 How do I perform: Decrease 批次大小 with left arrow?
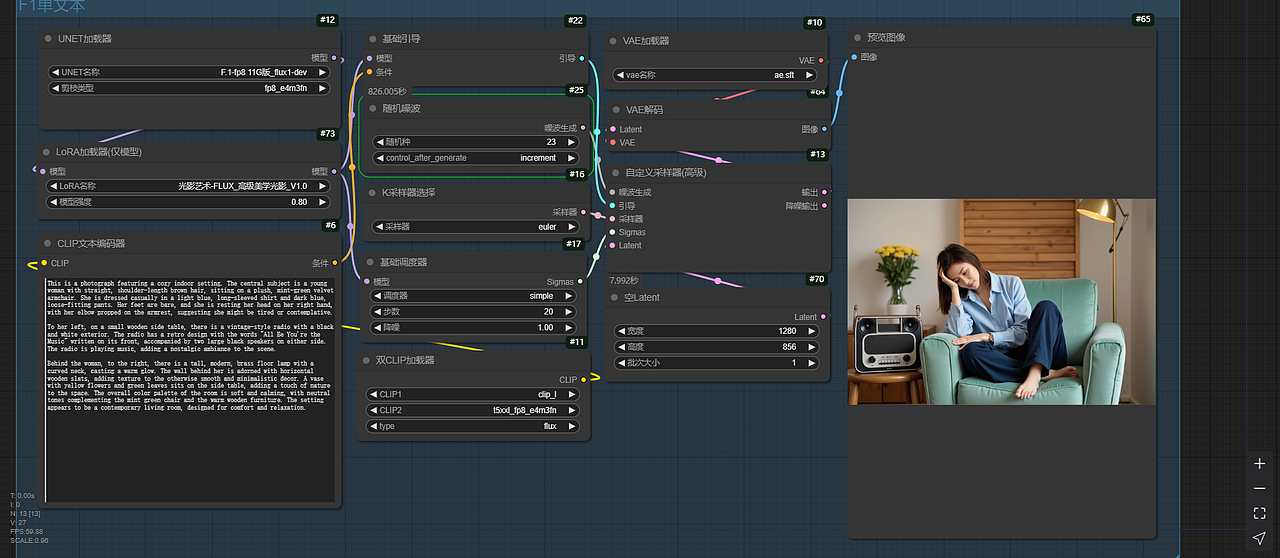point(621,363)
